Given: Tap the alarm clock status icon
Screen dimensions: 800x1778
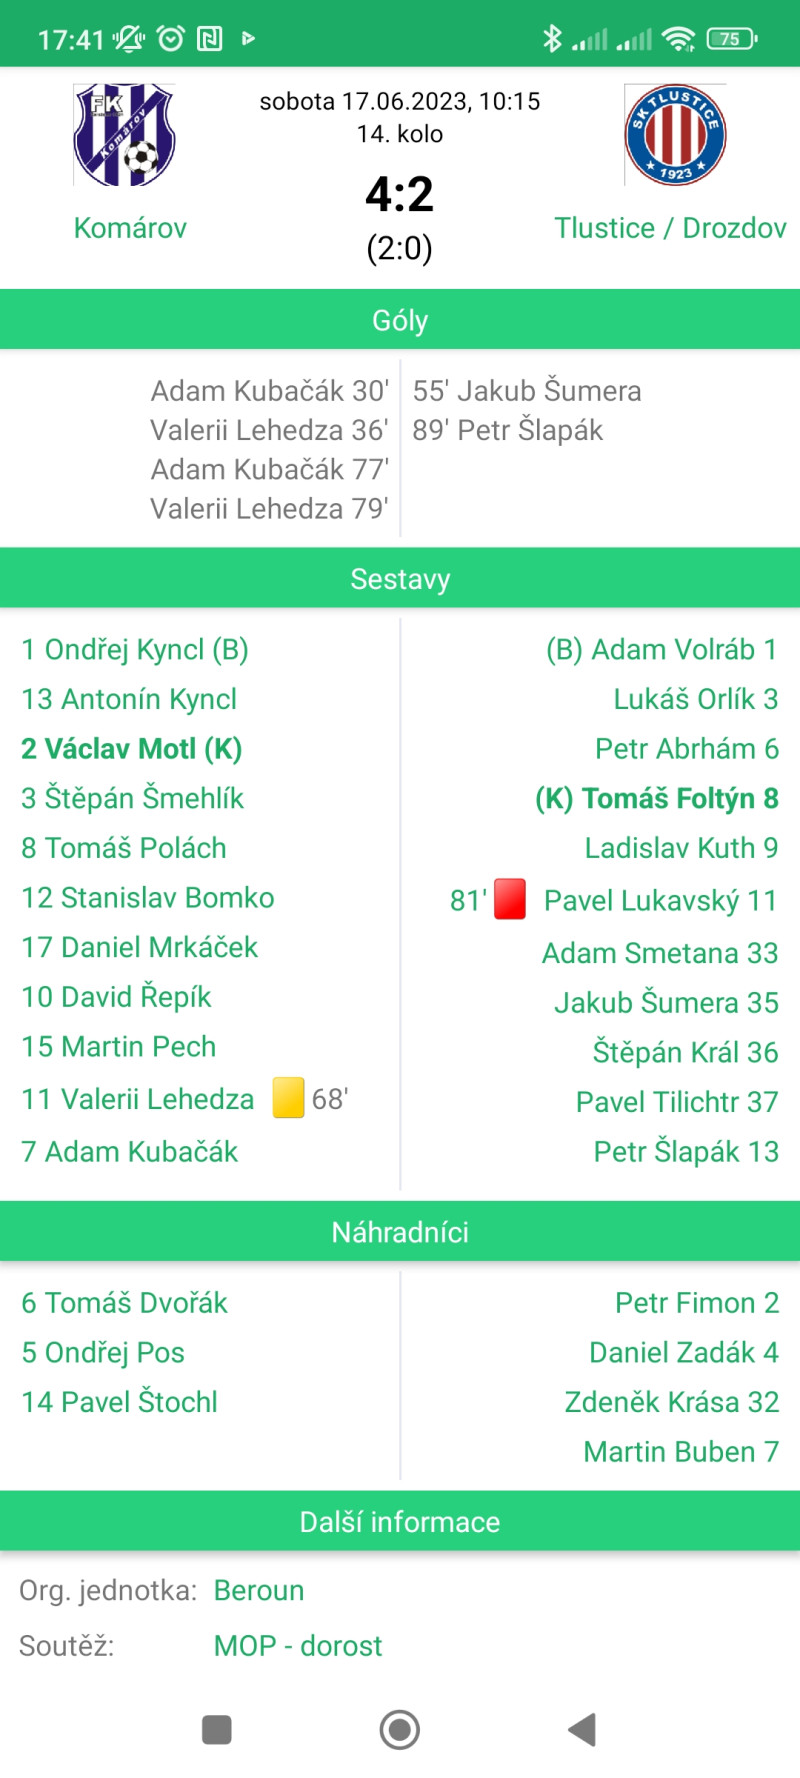Looking at the screenshot, I should [x=171, y=39].
